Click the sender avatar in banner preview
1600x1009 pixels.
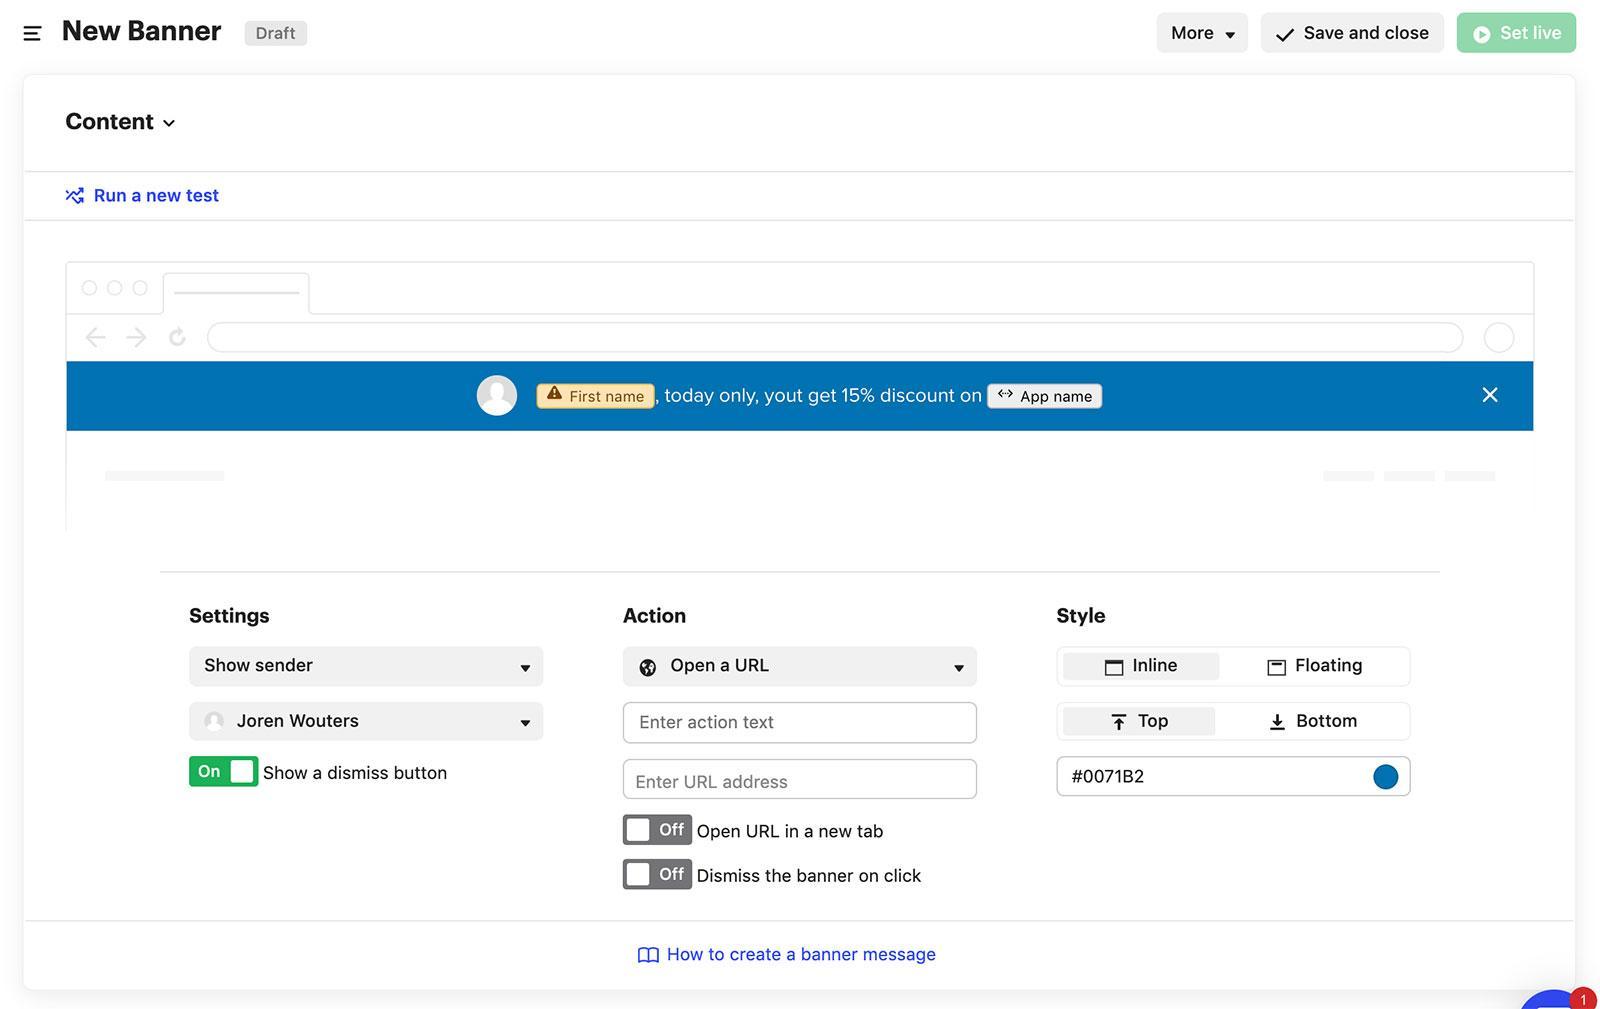click(x=497, y=396)
